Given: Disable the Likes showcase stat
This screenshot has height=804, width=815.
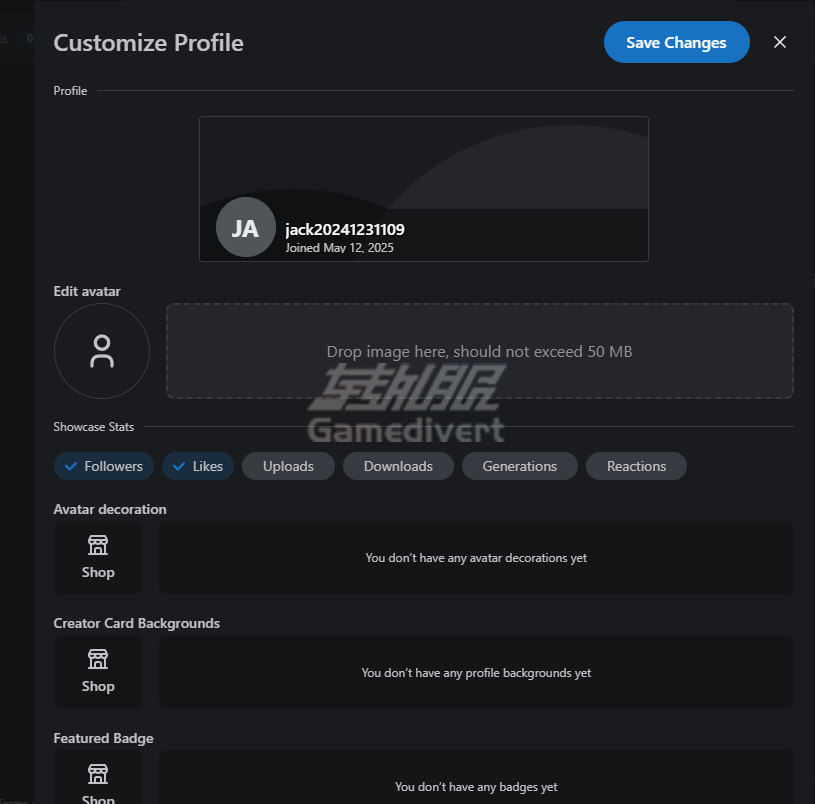Looking at the screenshot, I should 198,466.
